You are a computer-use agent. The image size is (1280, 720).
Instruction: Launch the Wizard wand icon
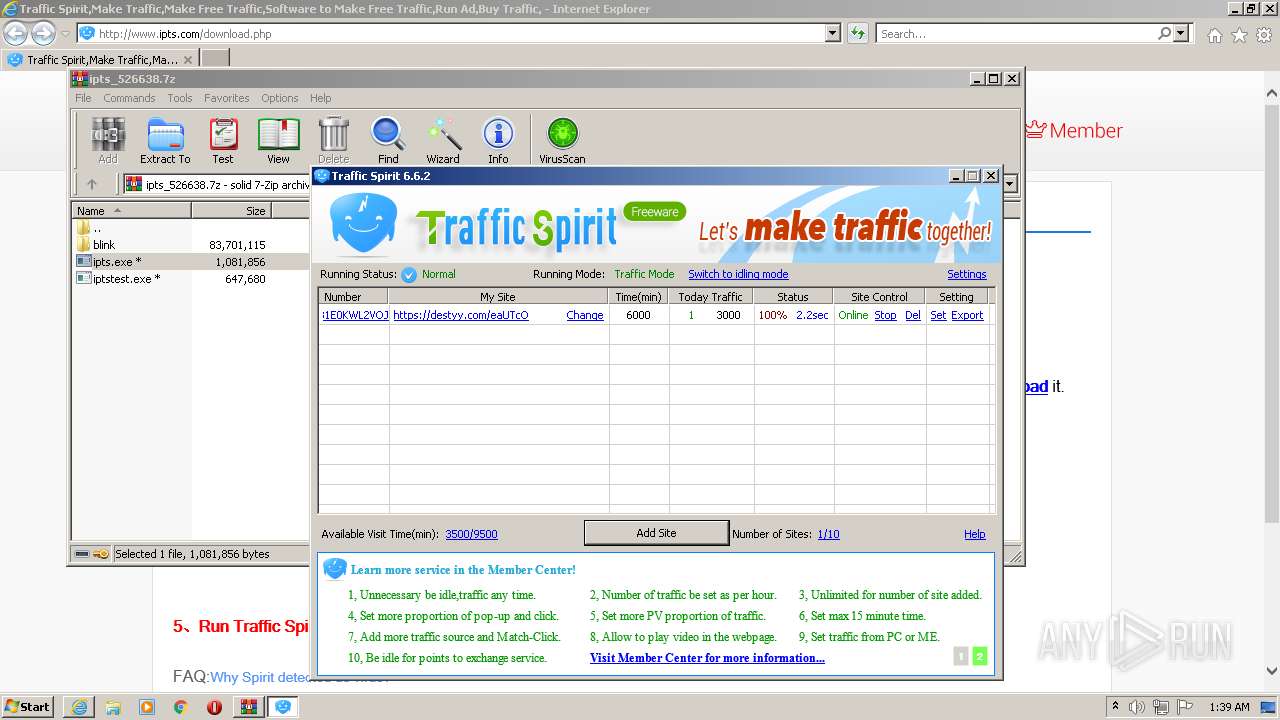[443, 140]
